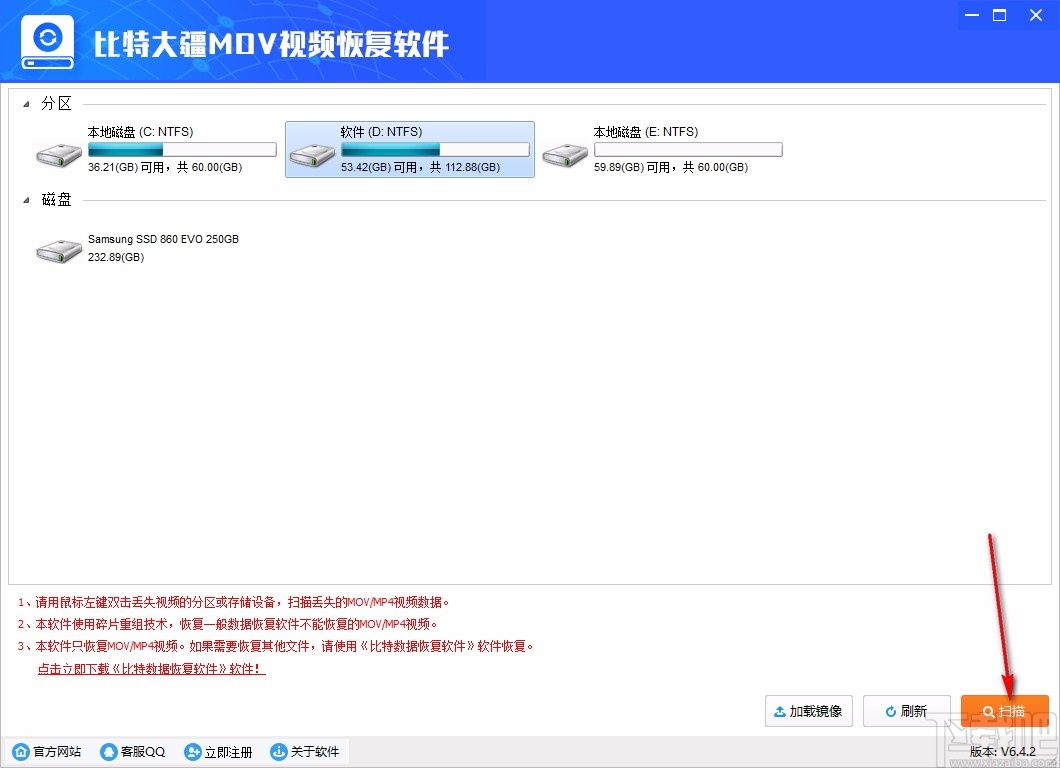The height and width of the screenshot is (768, 1060).
Task: Collapse the 分区 partitions section
Action: [x=27, y=103]
